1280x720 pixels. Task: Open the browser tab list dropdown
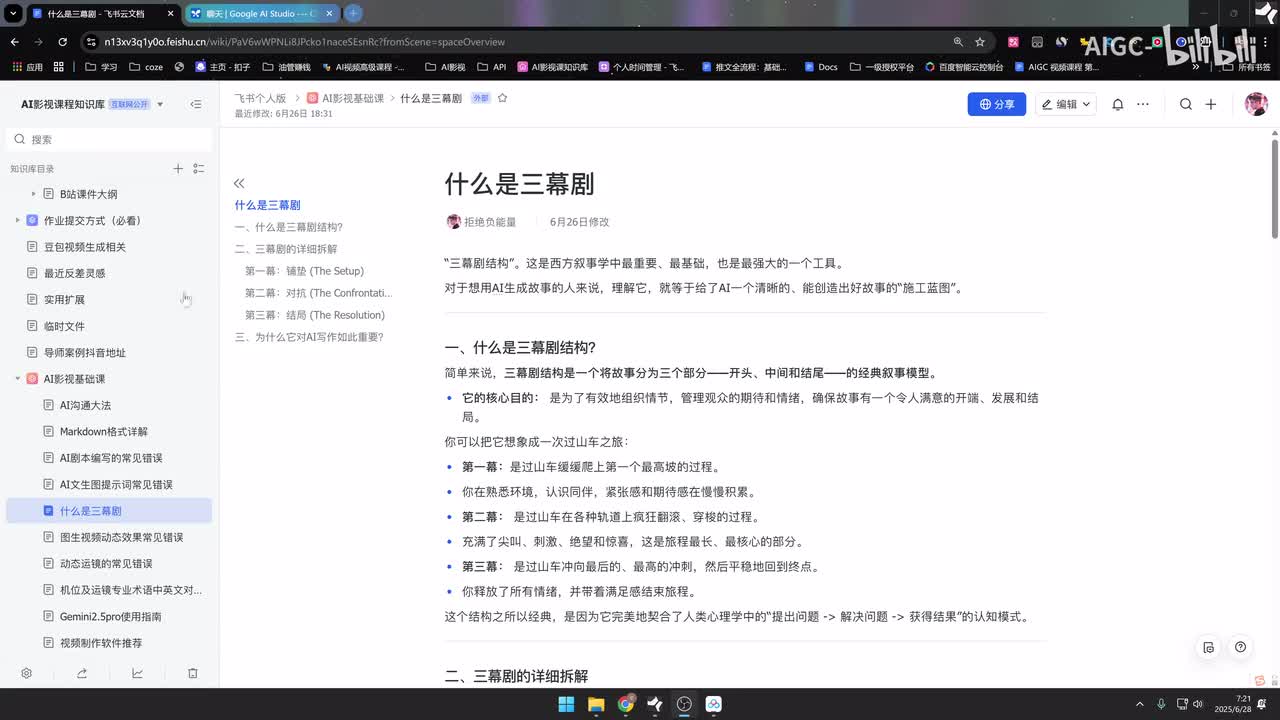click(13, 13)
